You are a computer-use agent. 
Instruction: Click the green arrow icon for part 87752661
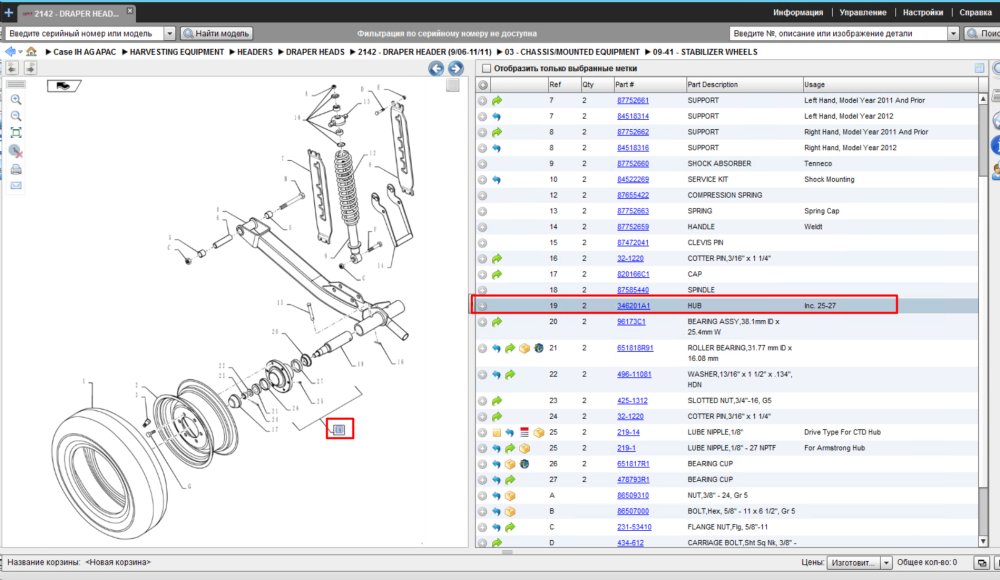pos(497,100)
